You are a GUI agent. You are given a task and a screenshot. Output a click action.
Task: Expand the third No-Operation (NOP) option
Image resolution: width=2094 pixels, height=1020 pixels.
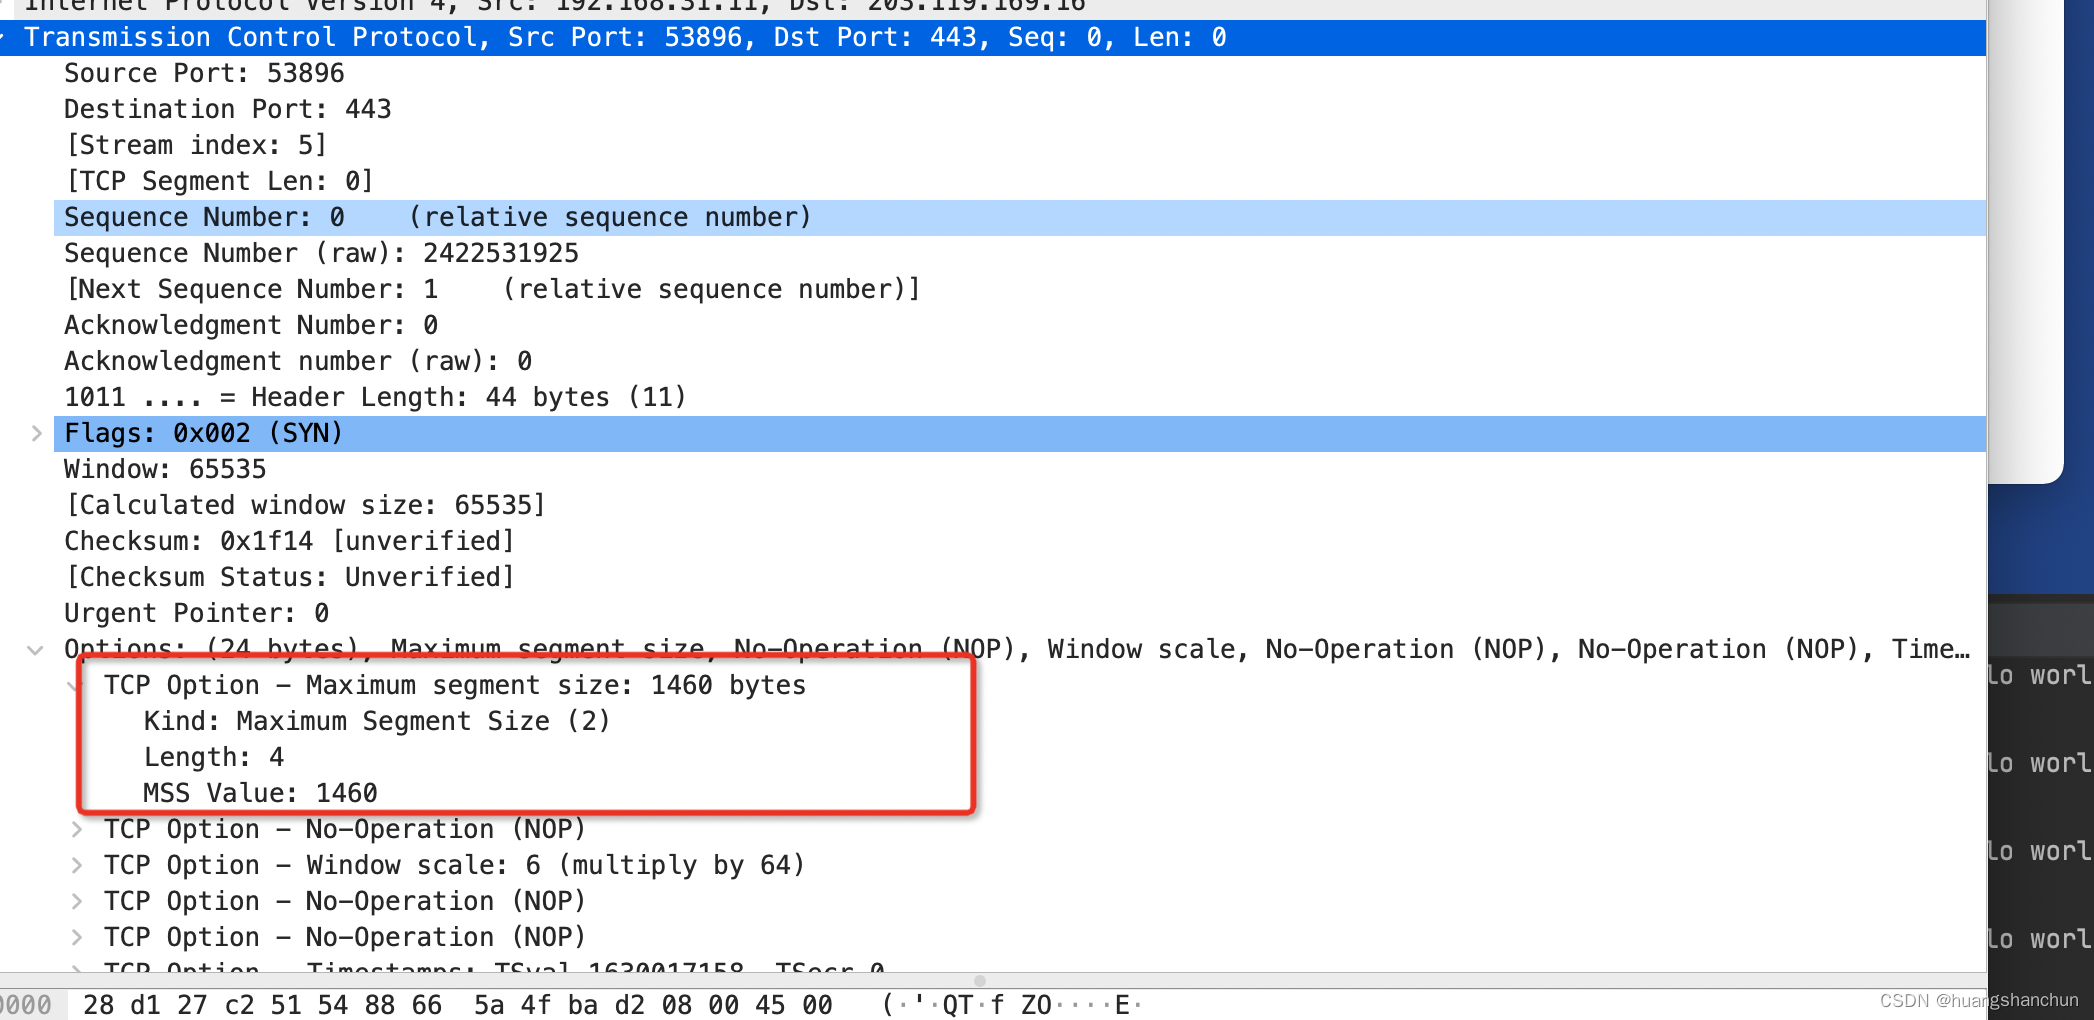(x=77, y=937)
